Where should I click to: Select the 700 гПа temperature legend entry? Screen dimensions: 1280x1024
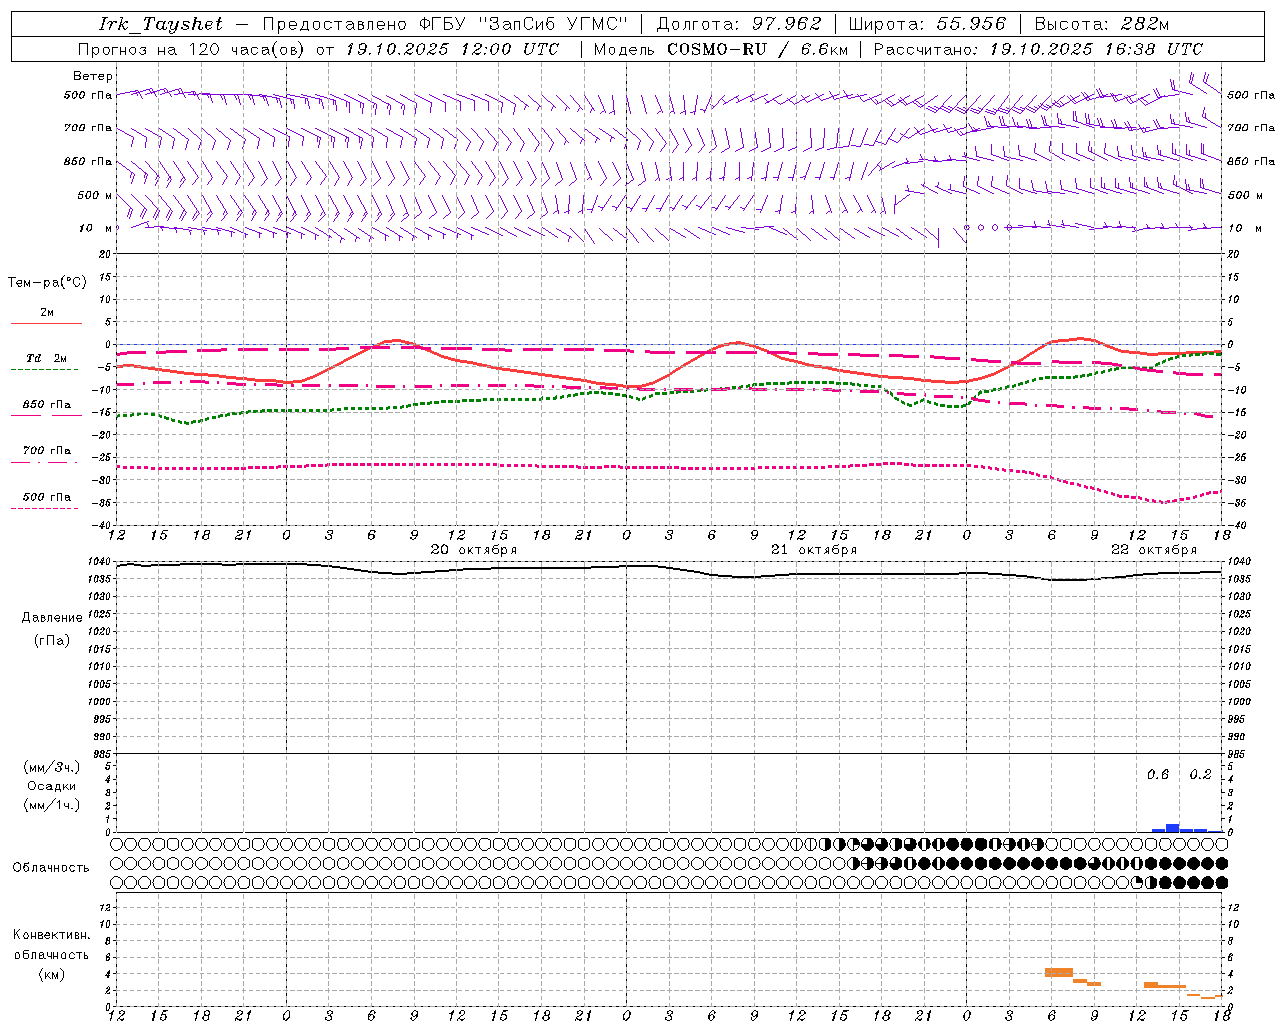47,451
